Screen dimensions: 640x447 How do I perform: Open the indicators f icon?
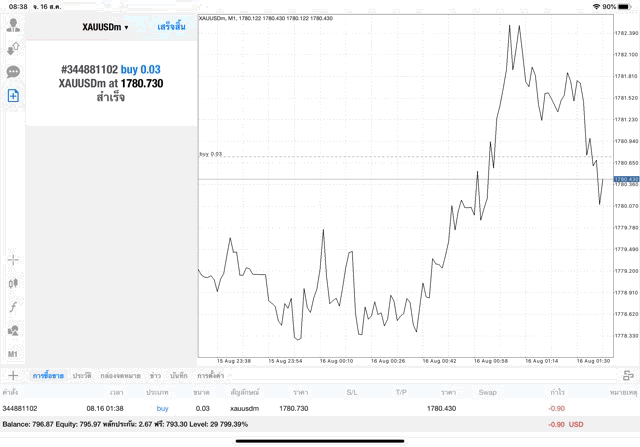[x=13, y=307]
